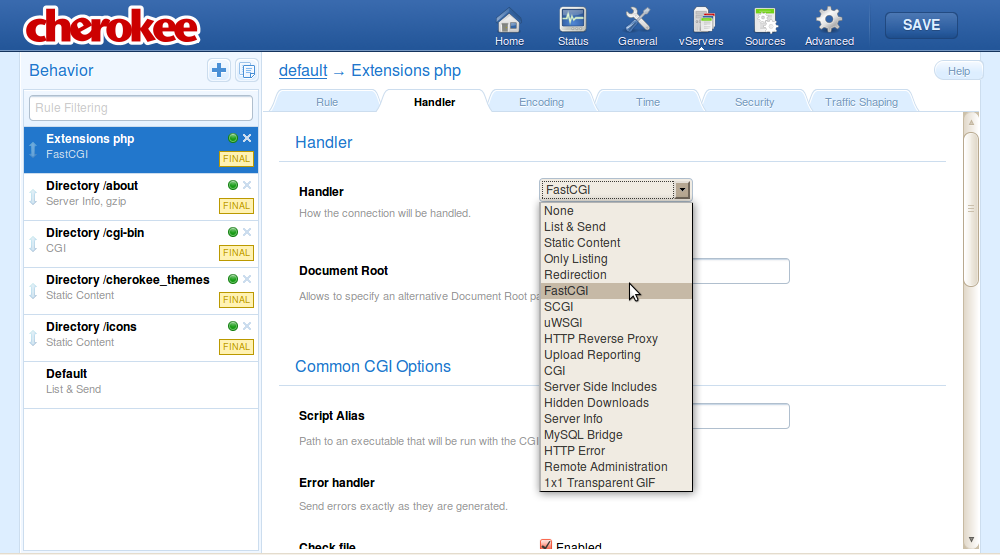Switch to the Rule tab
1000x555 pixels.
click(327, 101)
